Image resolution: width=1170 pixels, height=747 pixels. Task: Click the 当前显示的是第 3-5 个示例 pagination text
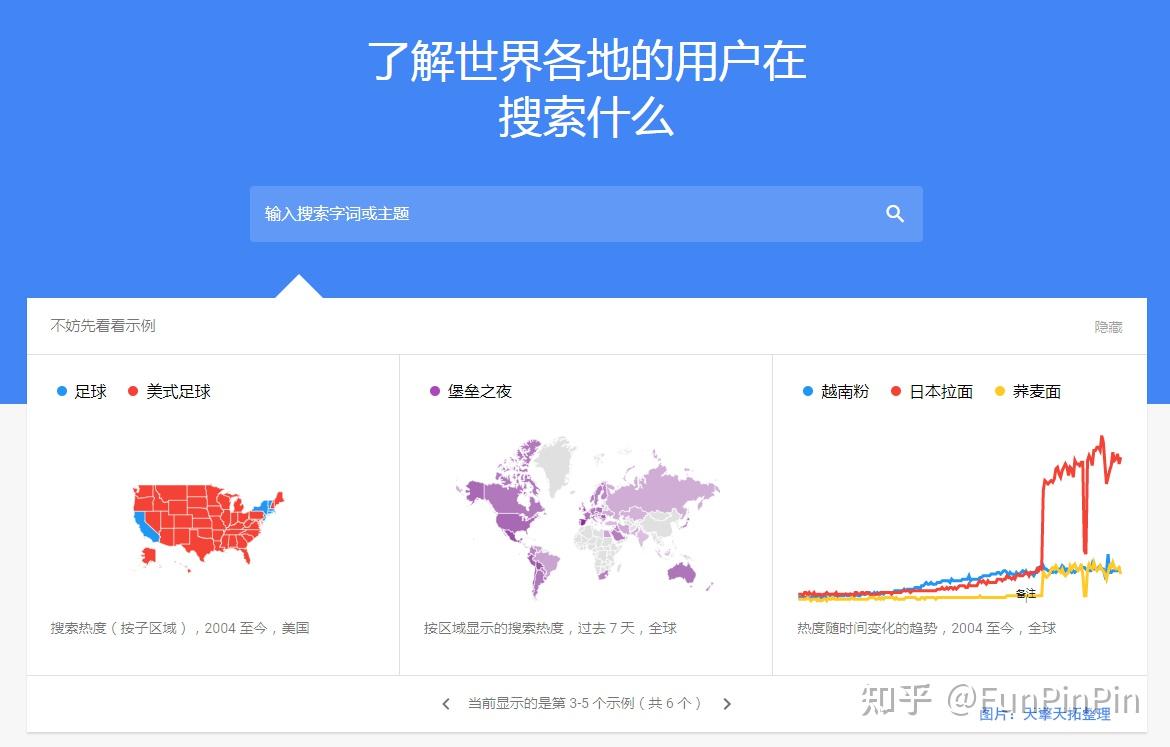[x=586, y=703]
